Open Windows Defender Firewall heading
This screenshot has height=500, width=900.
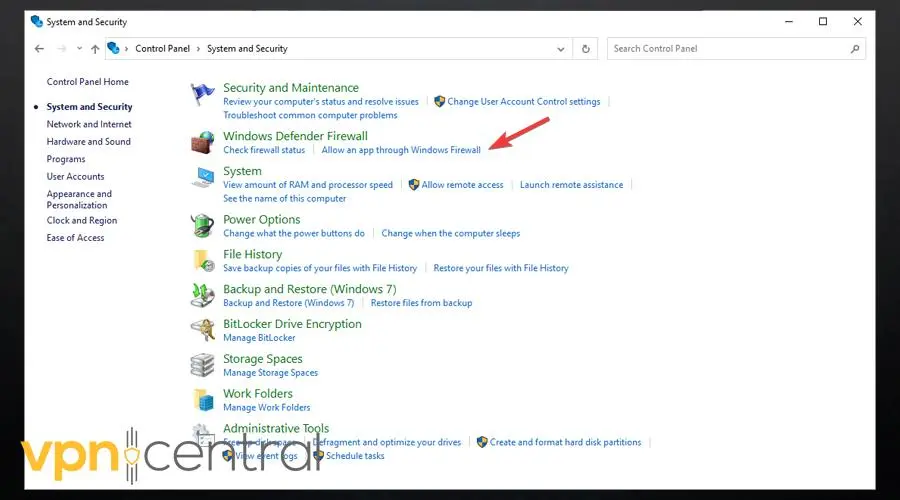tap(296, 136)
